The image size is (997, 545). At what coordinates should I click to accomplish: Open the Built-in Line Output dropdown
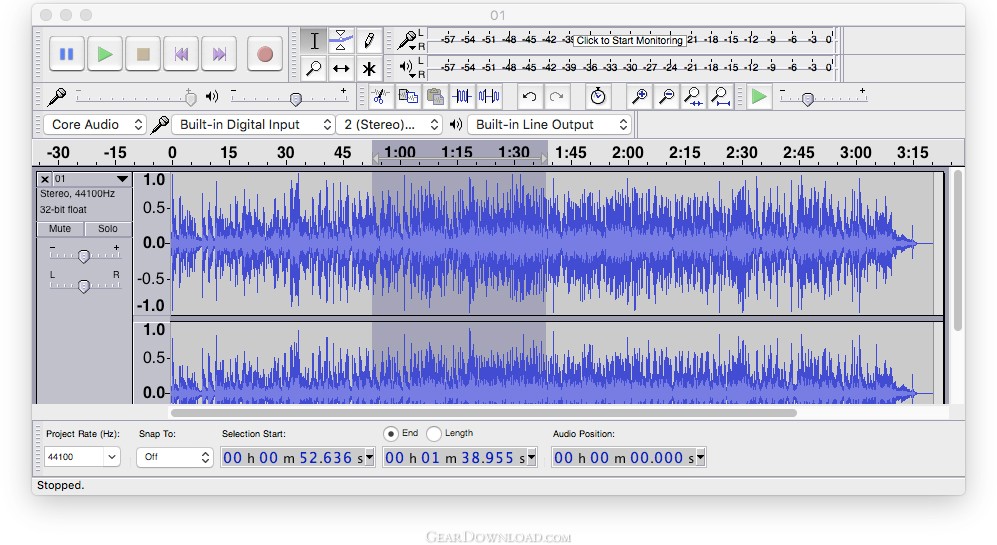click(549, 125)
